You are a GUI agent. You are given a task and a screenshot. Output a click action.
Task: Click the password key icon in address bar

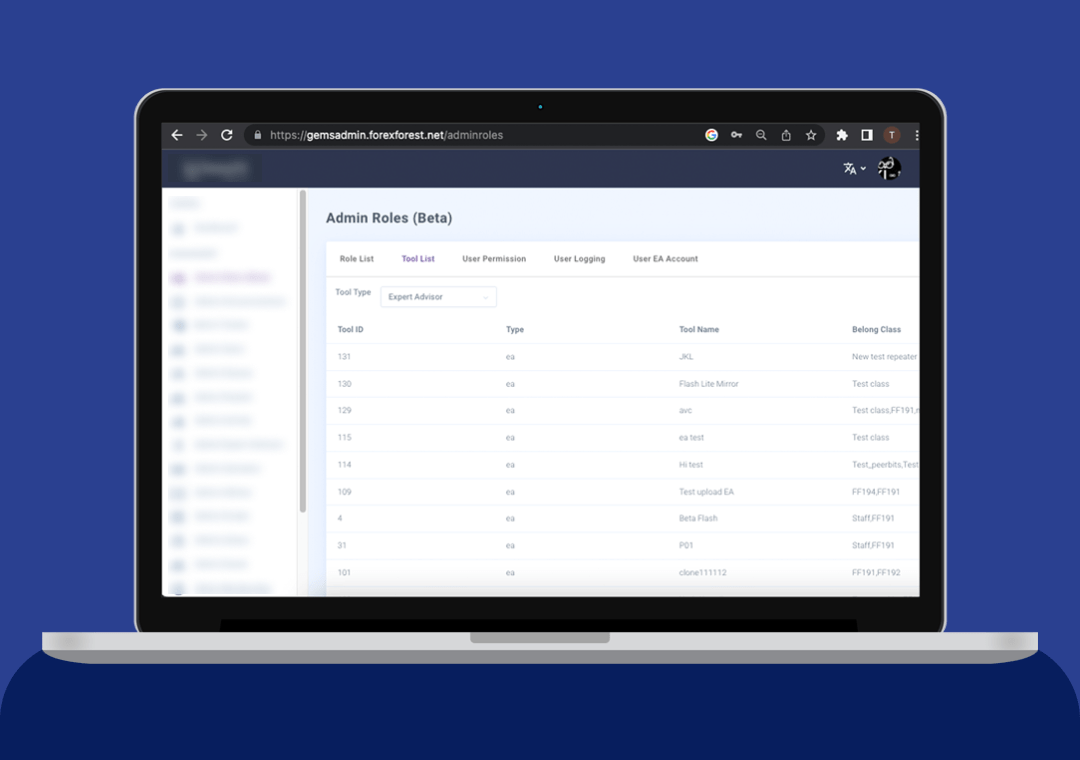[x=737, y=135]
